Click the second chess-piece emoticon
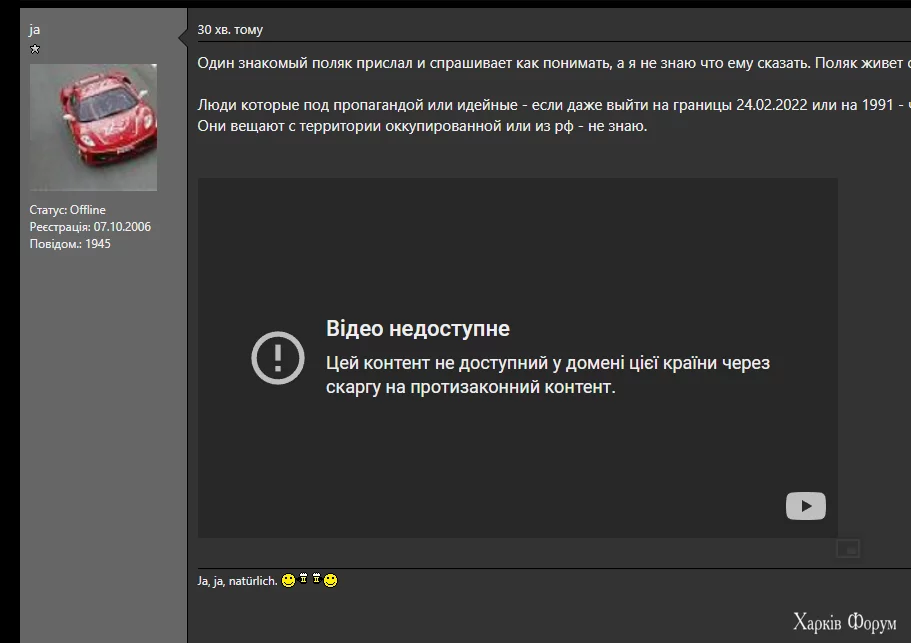Viewport: 911px width, 643px height. click(x=317, y=579)
